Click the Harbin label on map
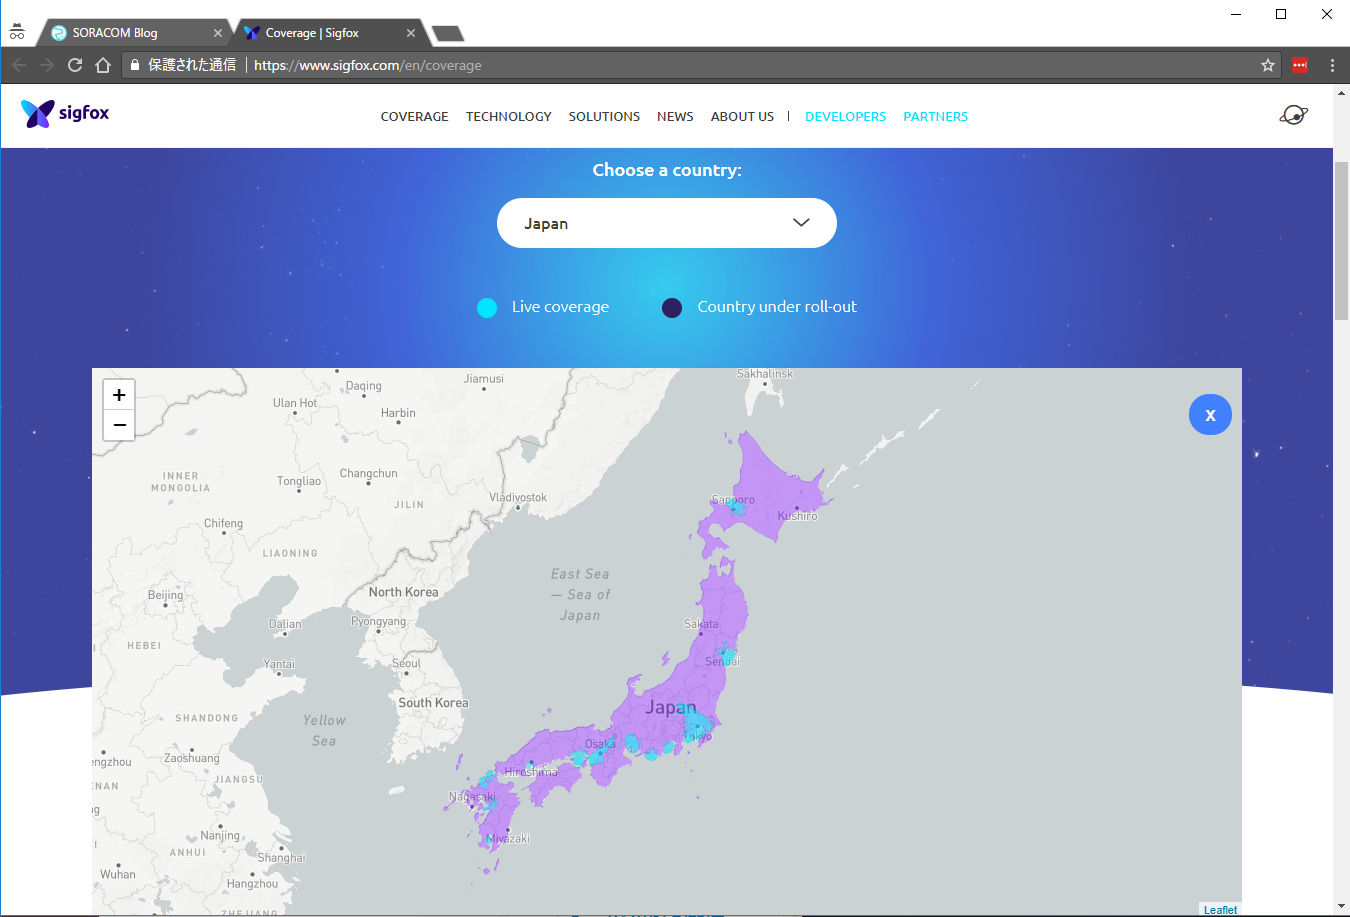 (x=398, y=413)
